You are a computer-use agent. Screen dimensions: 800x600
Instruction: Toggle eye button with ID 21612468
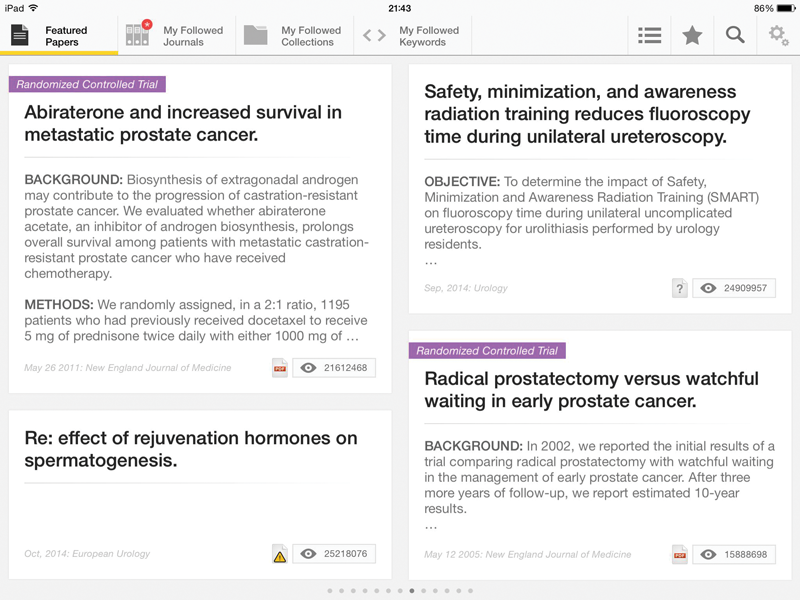coord(334,368)
